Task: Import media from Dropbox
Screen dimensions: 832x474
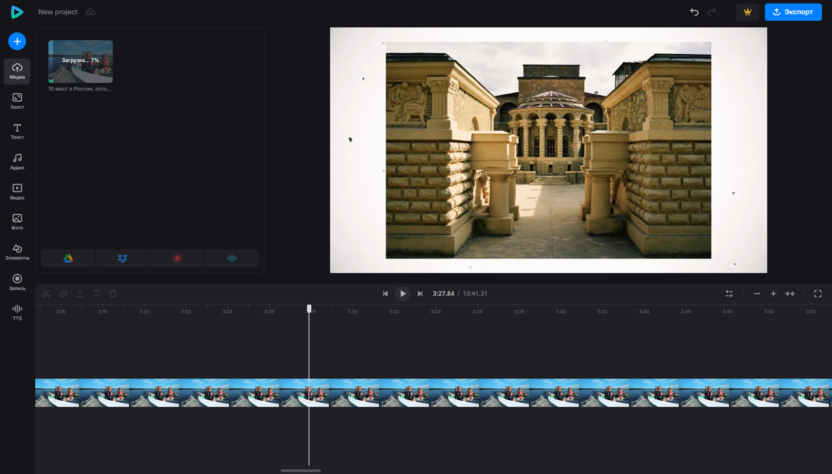Action: (x=122, y=258)
